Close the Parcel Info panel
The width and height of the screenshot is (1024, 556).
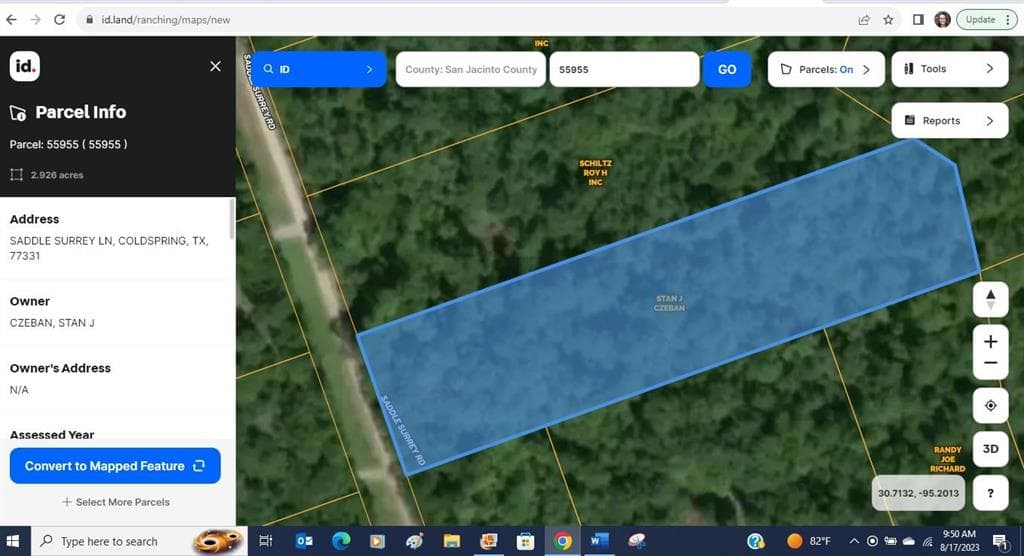[215, 66]
